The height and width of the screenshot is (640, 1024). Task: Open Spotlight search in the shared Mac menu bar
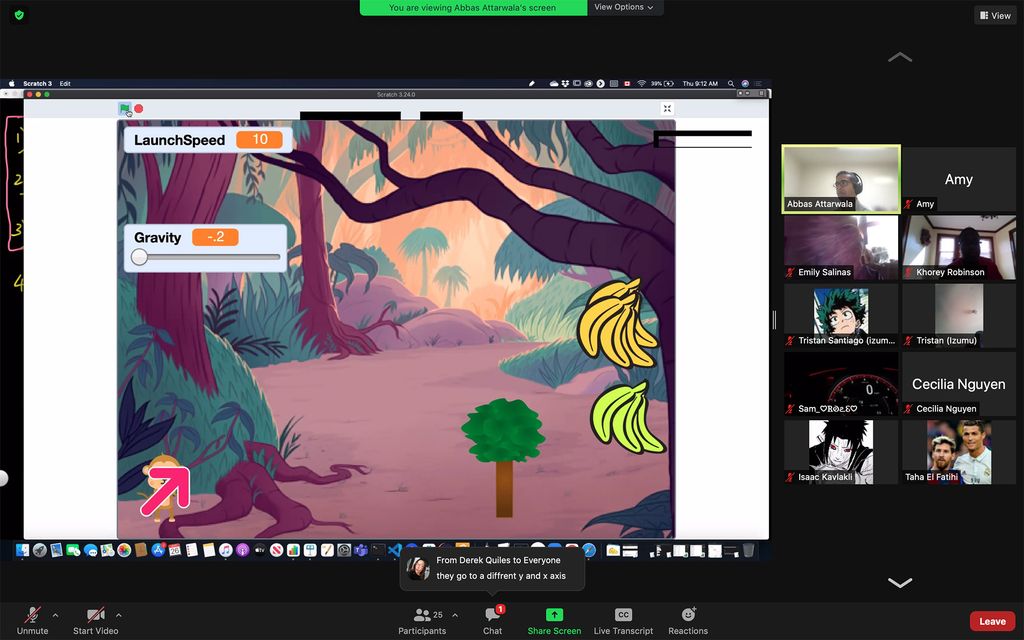[731, 84]
